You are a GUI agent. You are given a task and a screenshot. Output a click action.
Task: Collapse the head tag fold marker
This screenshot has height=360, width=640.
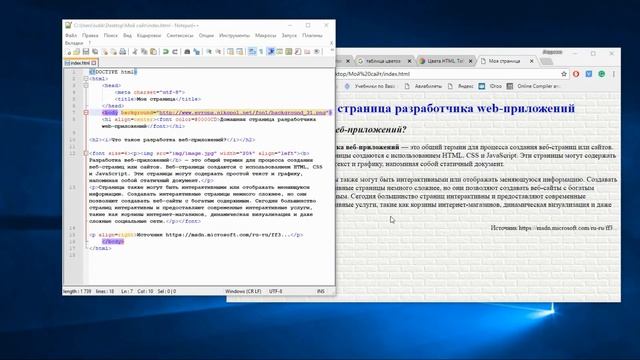click(x=86, y=86)
